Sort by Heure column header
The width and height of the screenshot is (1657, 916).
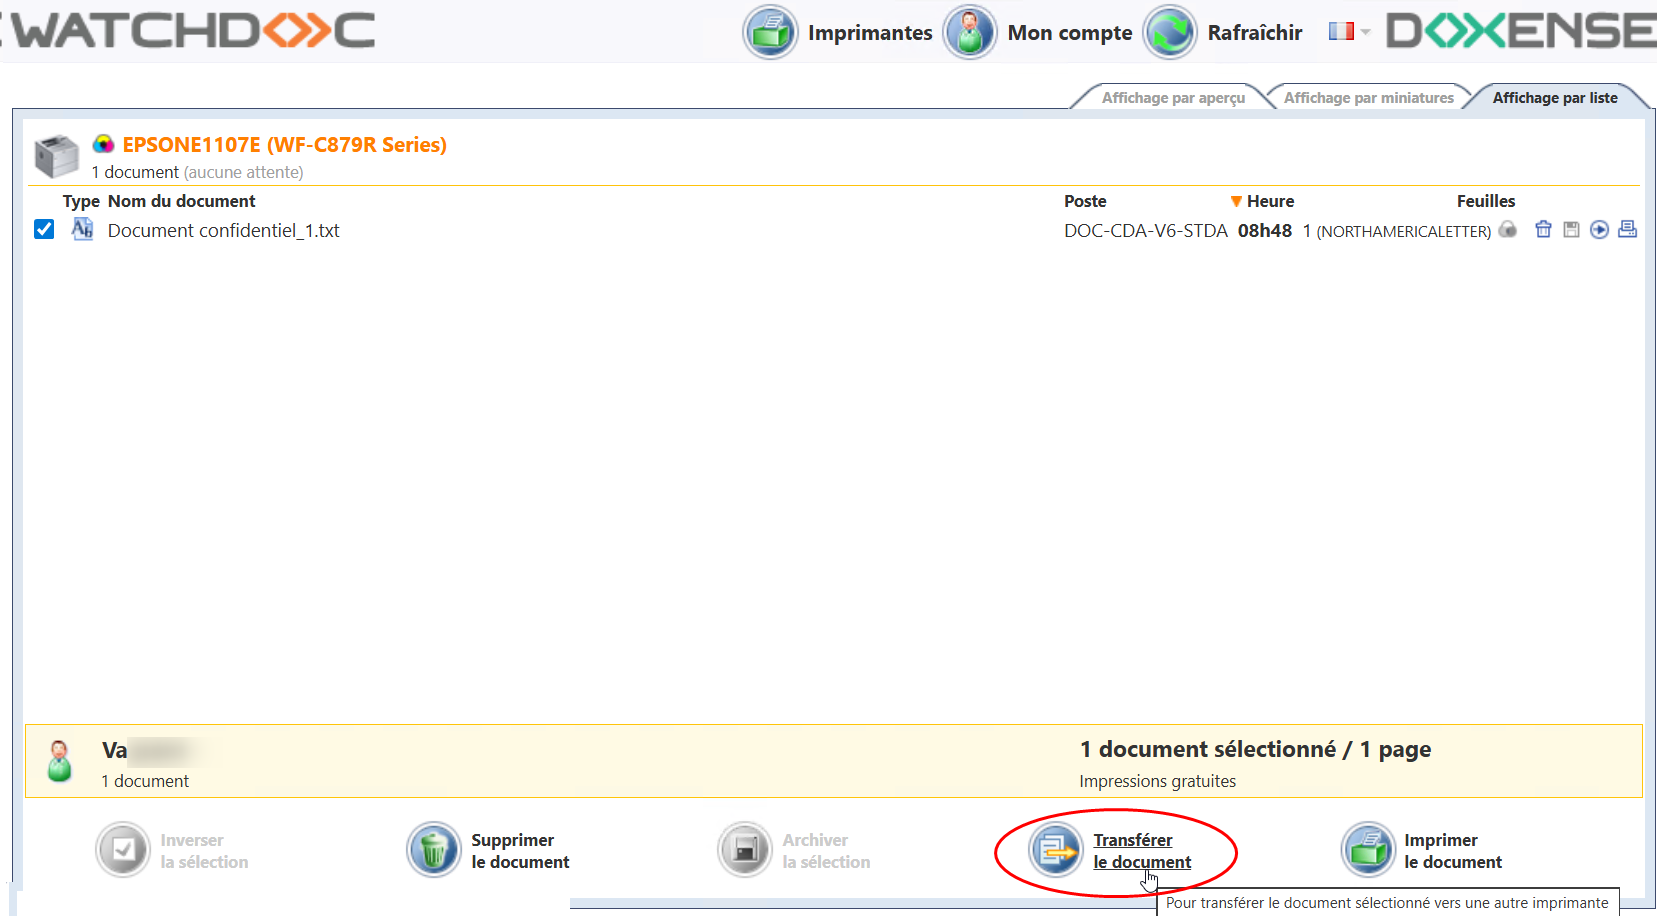coord(1269,201)
